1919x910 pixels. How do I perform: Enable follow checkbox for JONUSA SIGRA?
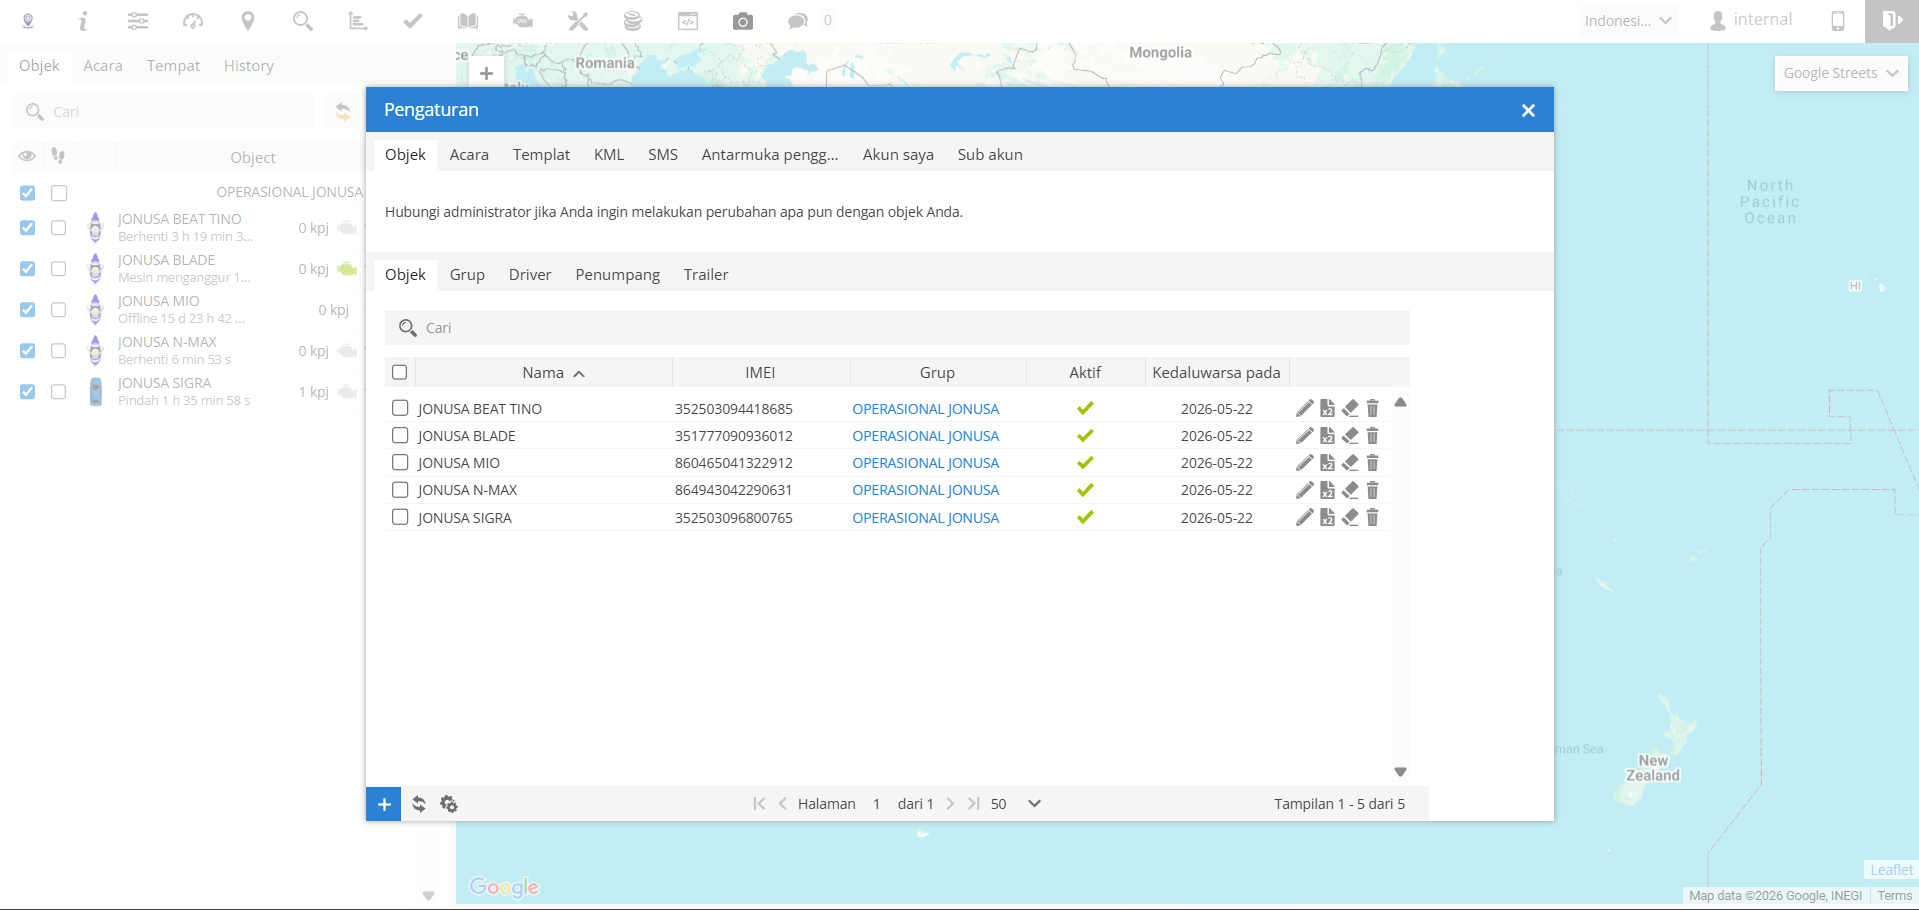click(x=59, y=392)
